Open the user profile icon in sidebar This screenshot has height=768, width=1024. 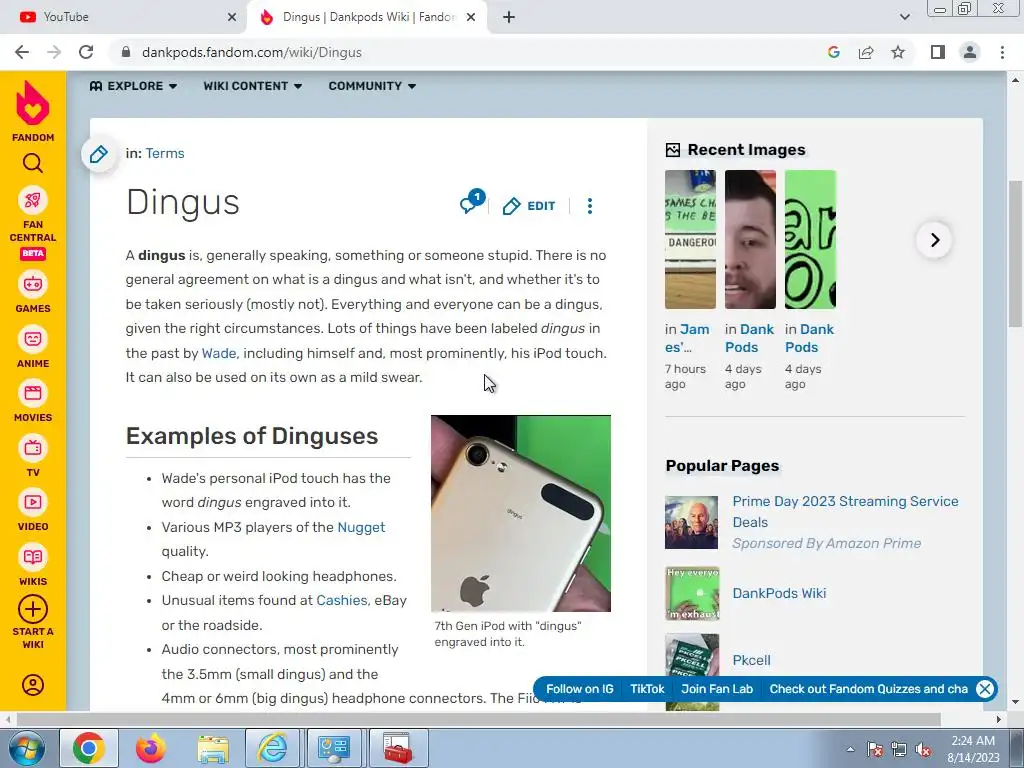[x=33, y=684]
